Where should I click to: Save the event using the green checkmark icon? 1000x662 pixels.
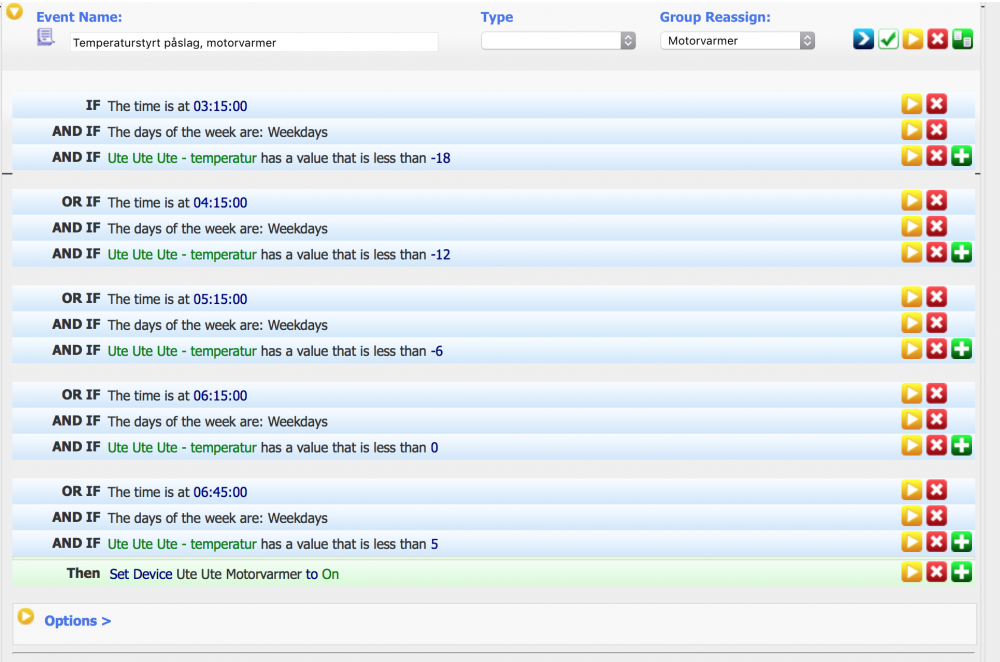coord(888,39)
